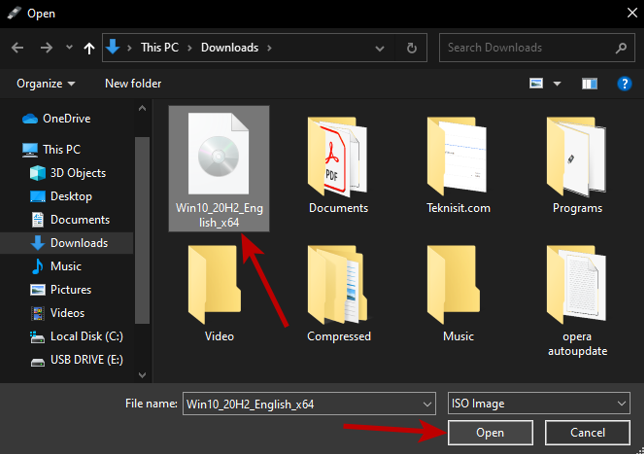Select the opera autoupdate folder
This screenshot has height=454, width=644.
(577, 301)
